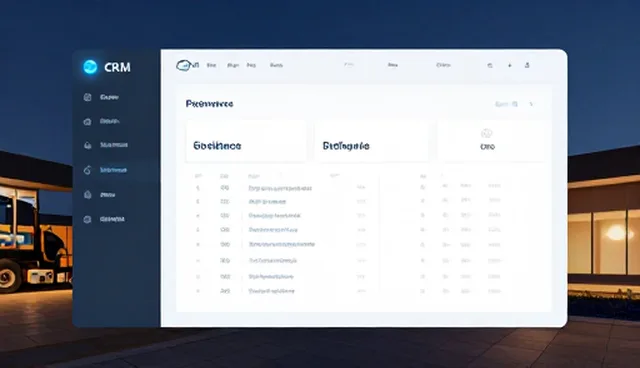
Task: Click the CRM title text in sidebar
Action: (x=117, y=67)
